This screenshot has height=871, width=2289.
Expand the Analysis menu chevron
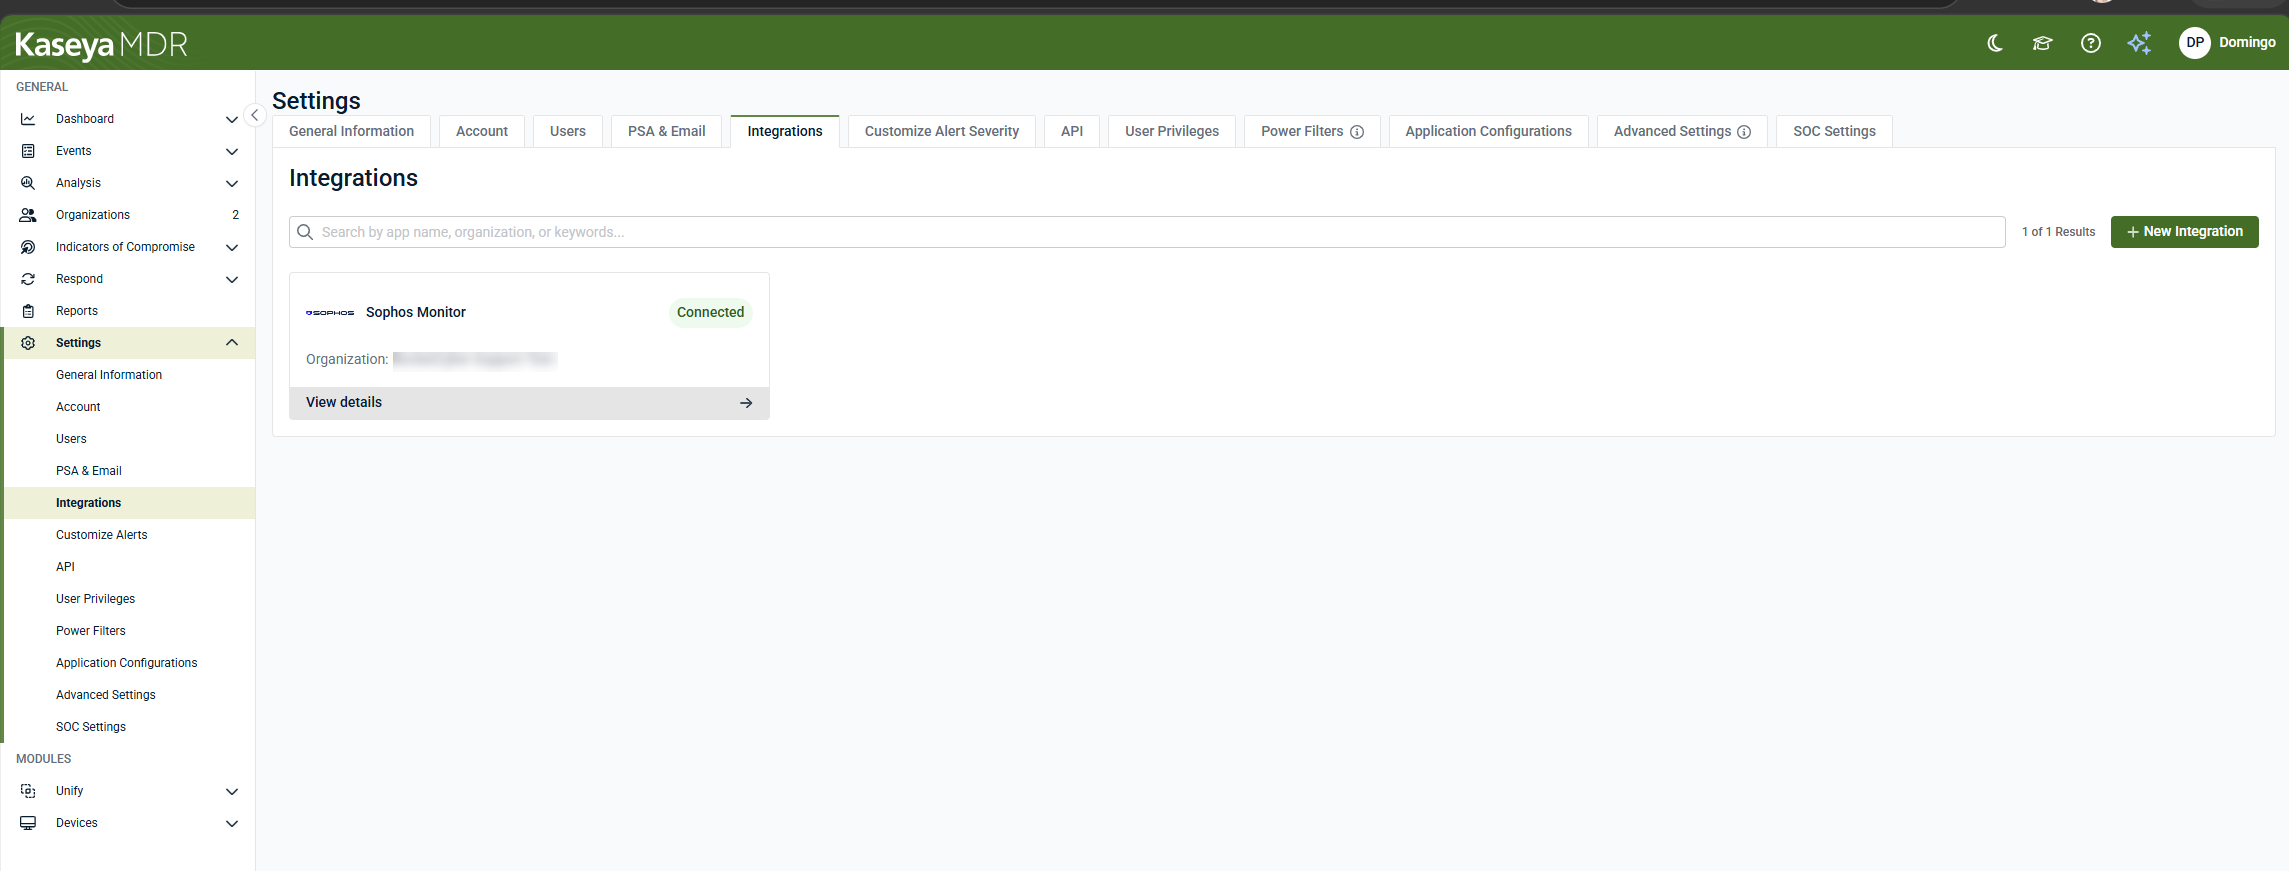pos(232,183)
